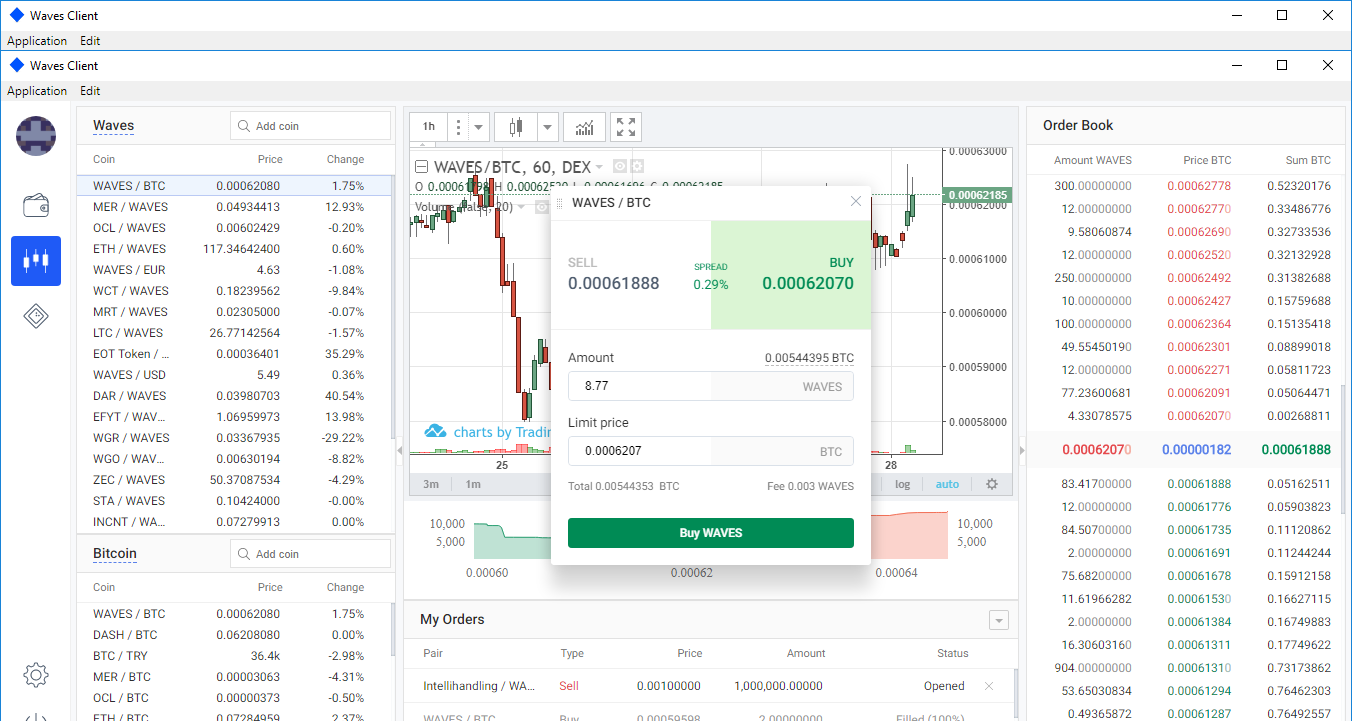The height and width of the screenshot is (721, 1352).
Task: Sort Waves coin list by Change column
Action: click(x=345, y=160)
